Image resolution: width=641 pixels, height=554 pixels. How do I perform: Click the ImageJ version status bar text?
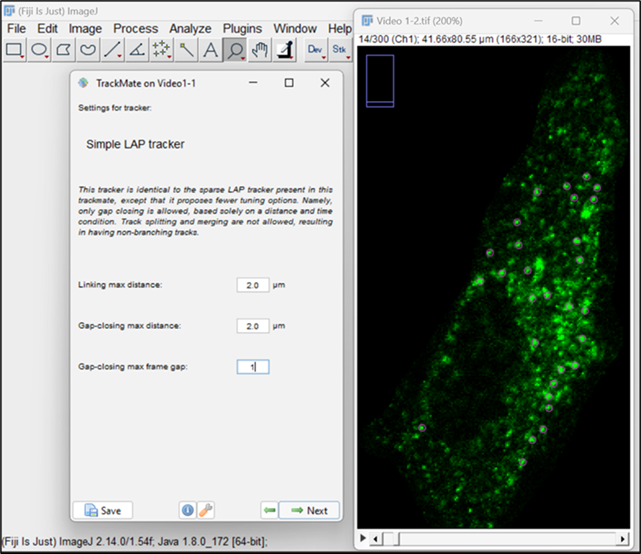[x=135, y=542]
